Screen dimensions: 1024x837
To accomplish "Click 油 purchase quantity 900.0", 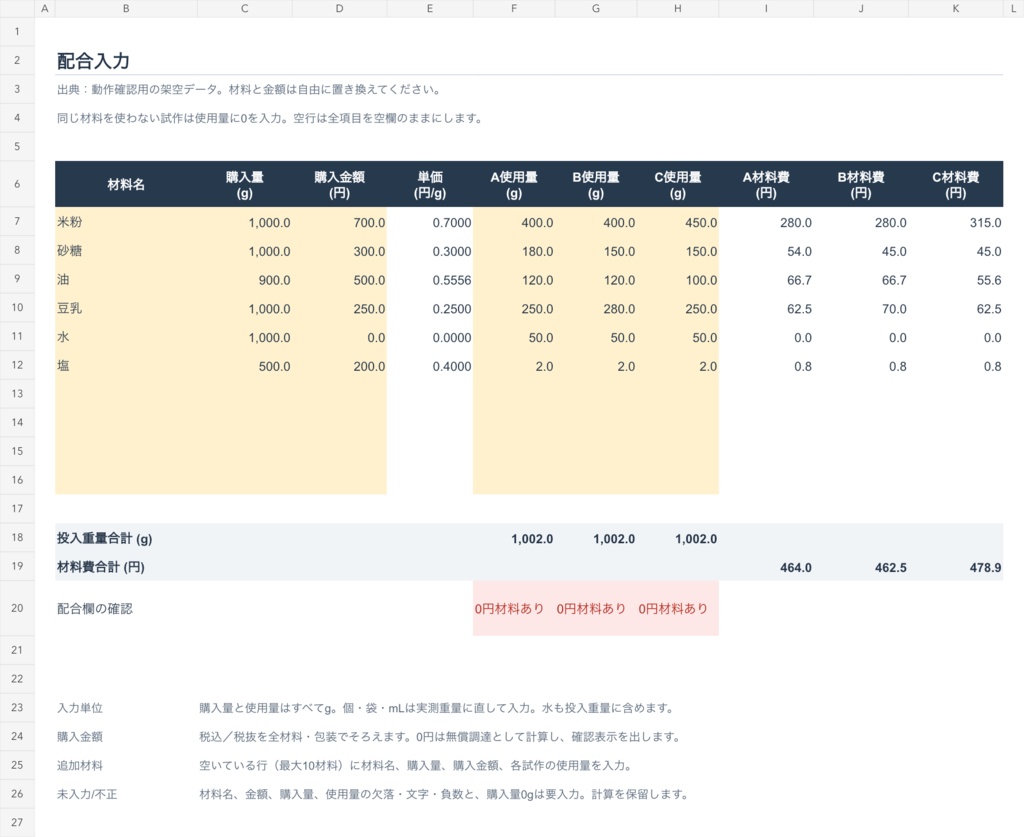I will coord(245,280).
